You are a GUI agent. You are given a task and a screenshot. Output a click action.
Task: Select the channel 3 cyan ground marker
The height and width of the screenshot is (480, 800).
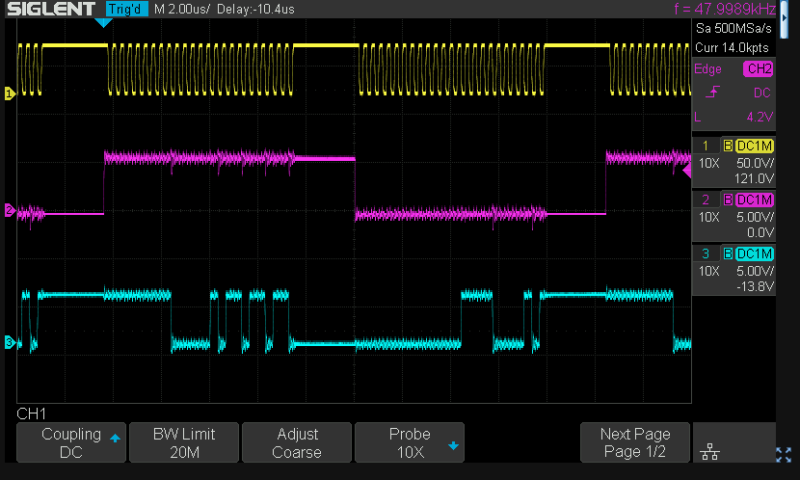click(x=9, y=343)
